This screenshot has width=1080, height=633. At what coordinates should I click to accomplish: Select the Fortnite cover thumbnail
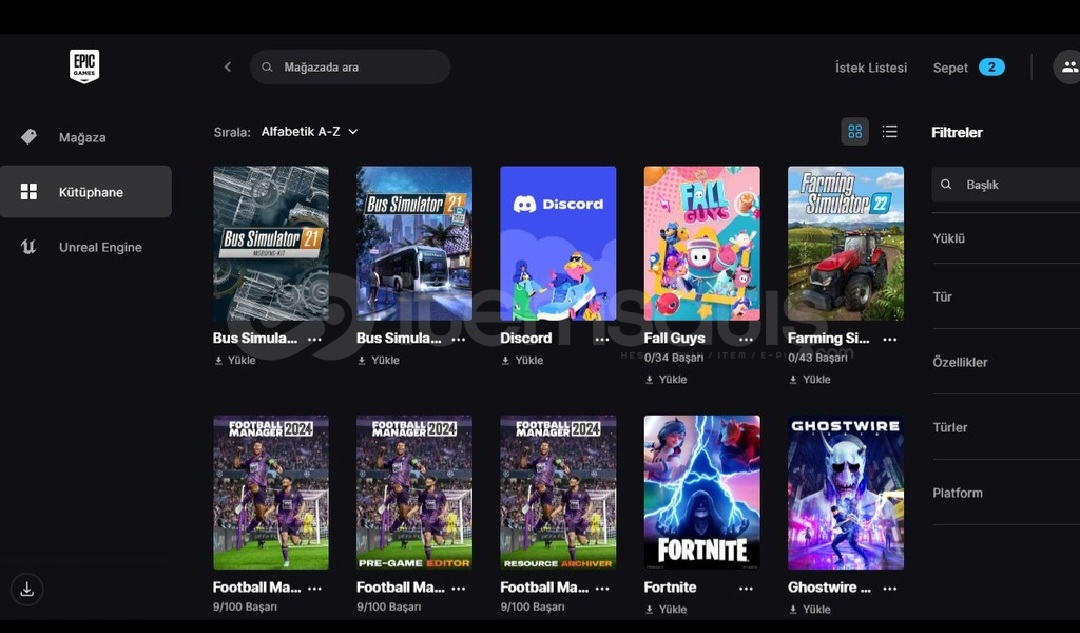pos(701,492)
